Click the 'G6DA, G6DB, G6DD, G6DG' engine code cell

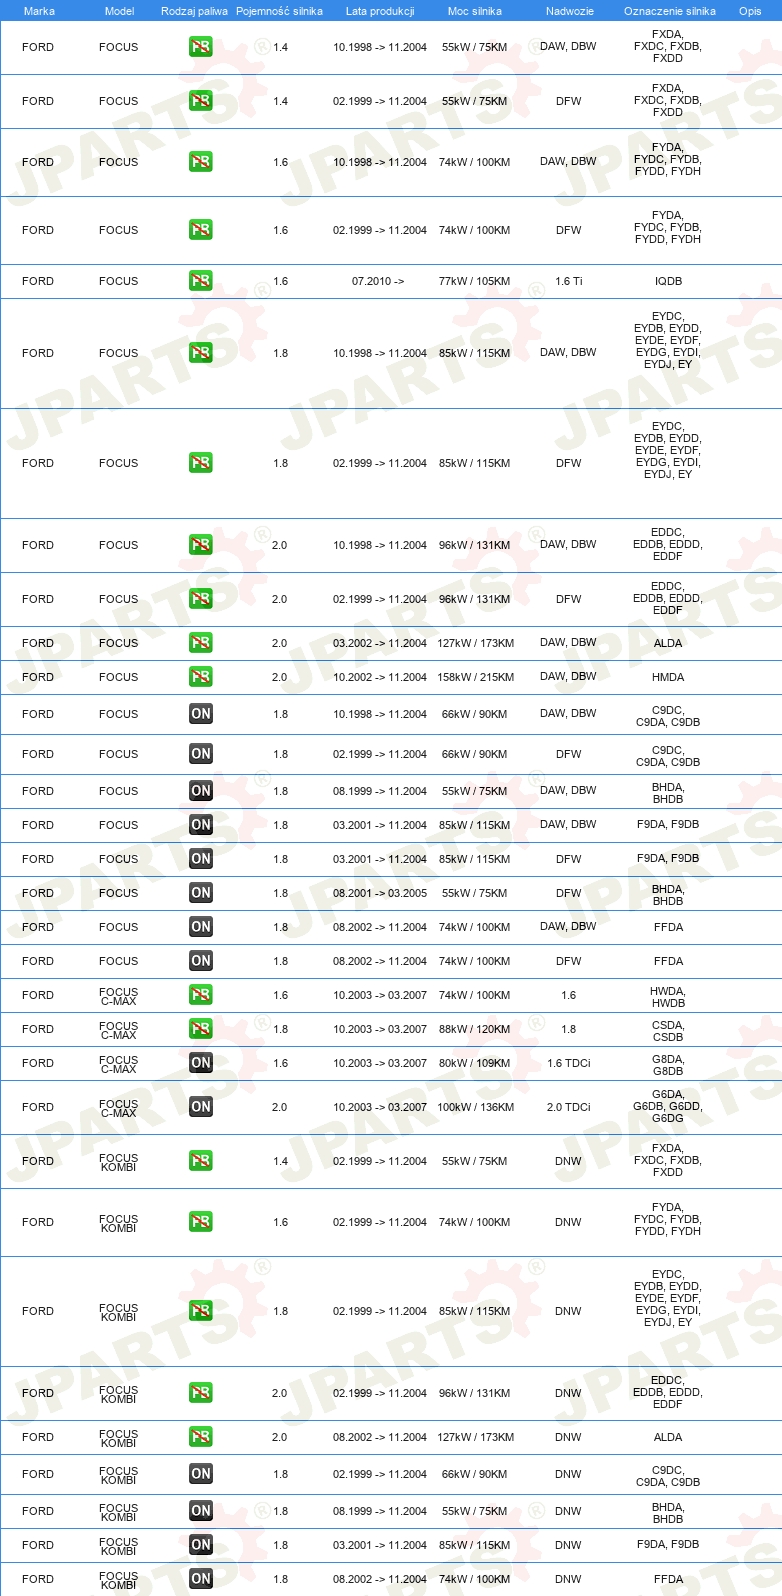pyautogui.click(x=668, y=1106)
